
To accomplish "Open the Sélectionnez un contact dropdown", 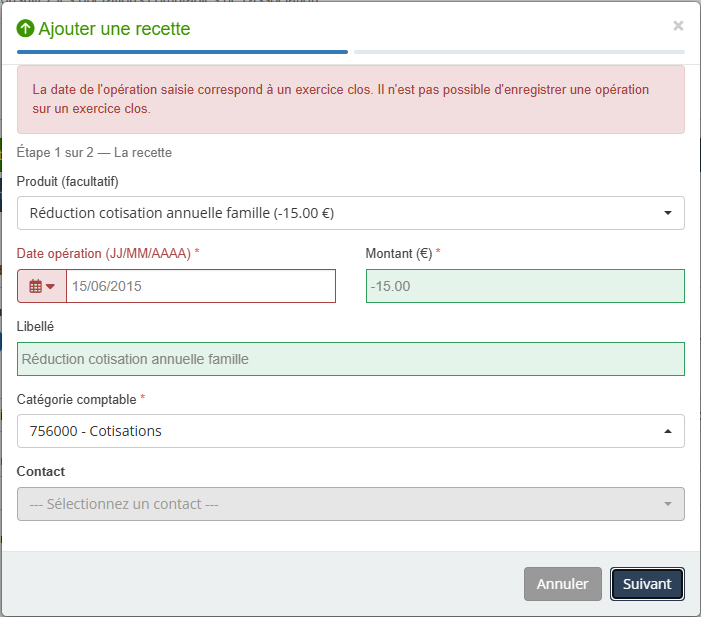I will click(x=350, y=504).
